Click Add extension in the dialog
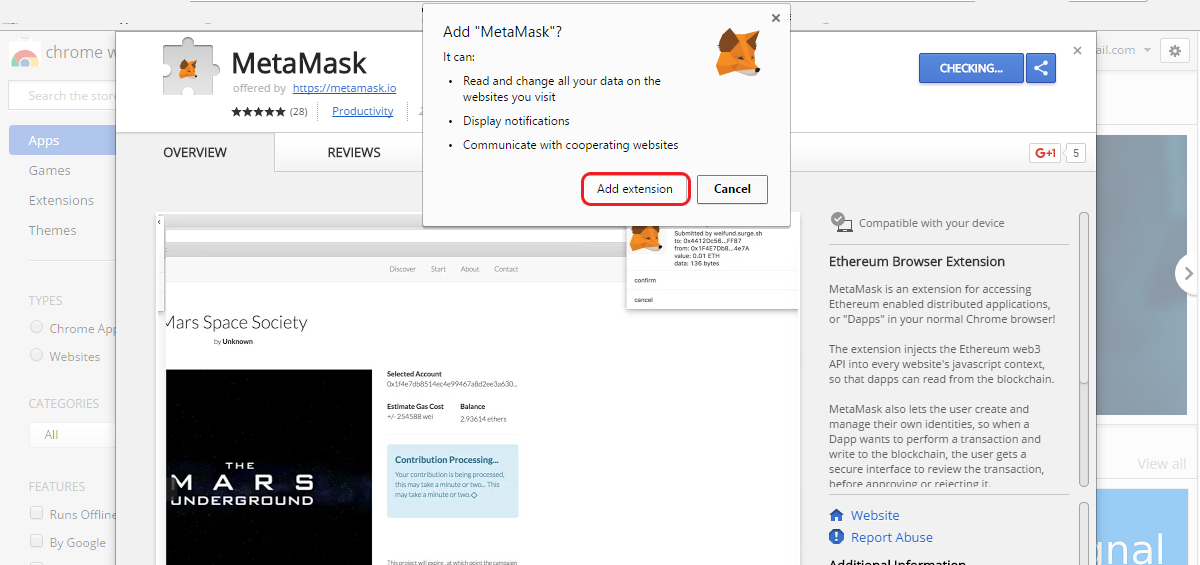The image size is (1200, 565). (x=635, y=189)
